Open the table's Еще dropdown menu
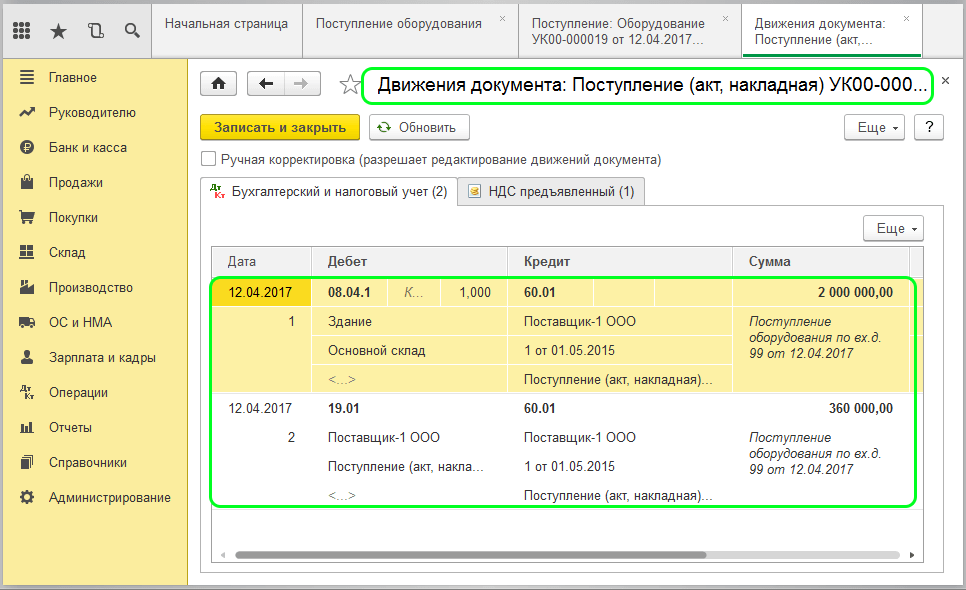 [x=893, y=228]
